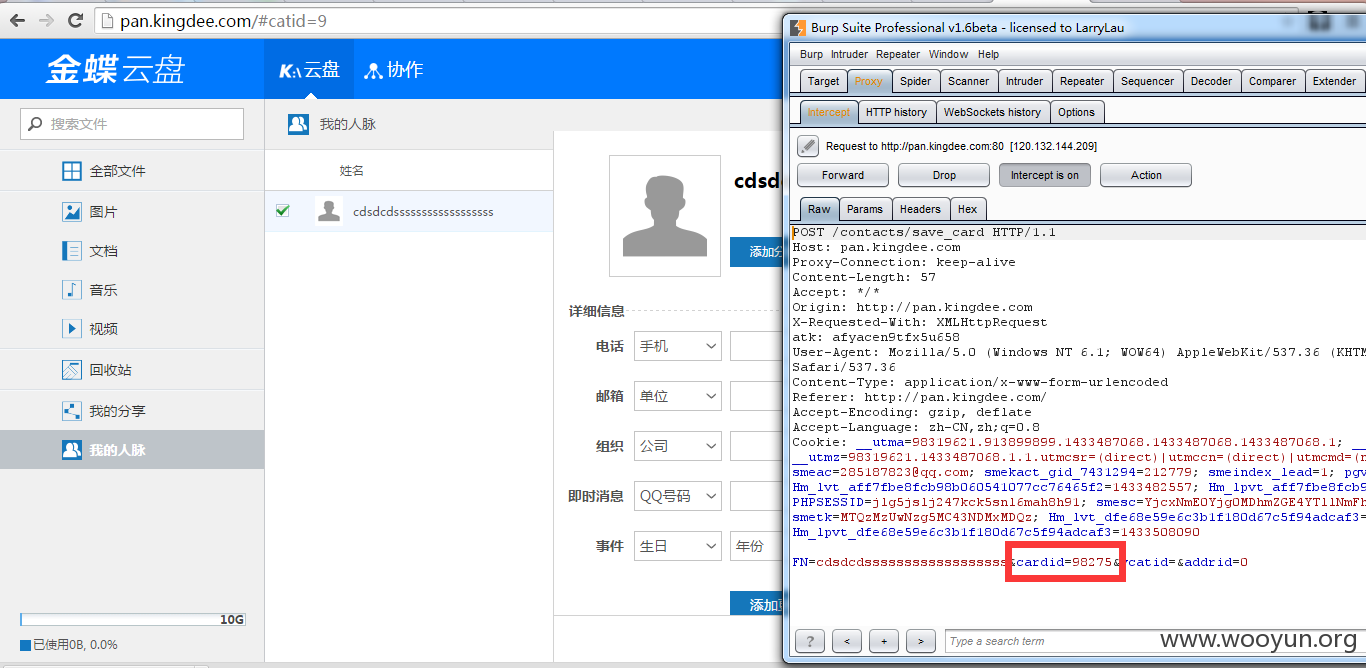Click the 我的人脉 contacts sidebar icon

72,450
